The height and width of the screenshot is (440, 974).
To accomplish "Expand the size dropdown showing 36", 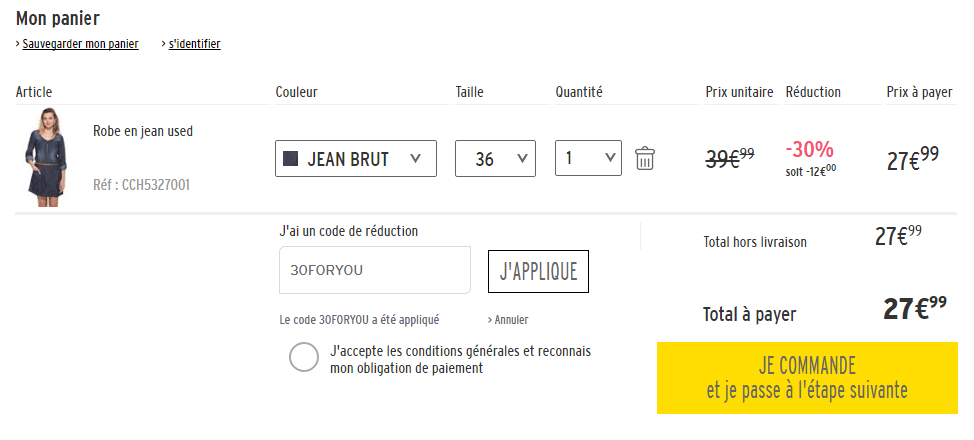I will click(x=495, y=158).
